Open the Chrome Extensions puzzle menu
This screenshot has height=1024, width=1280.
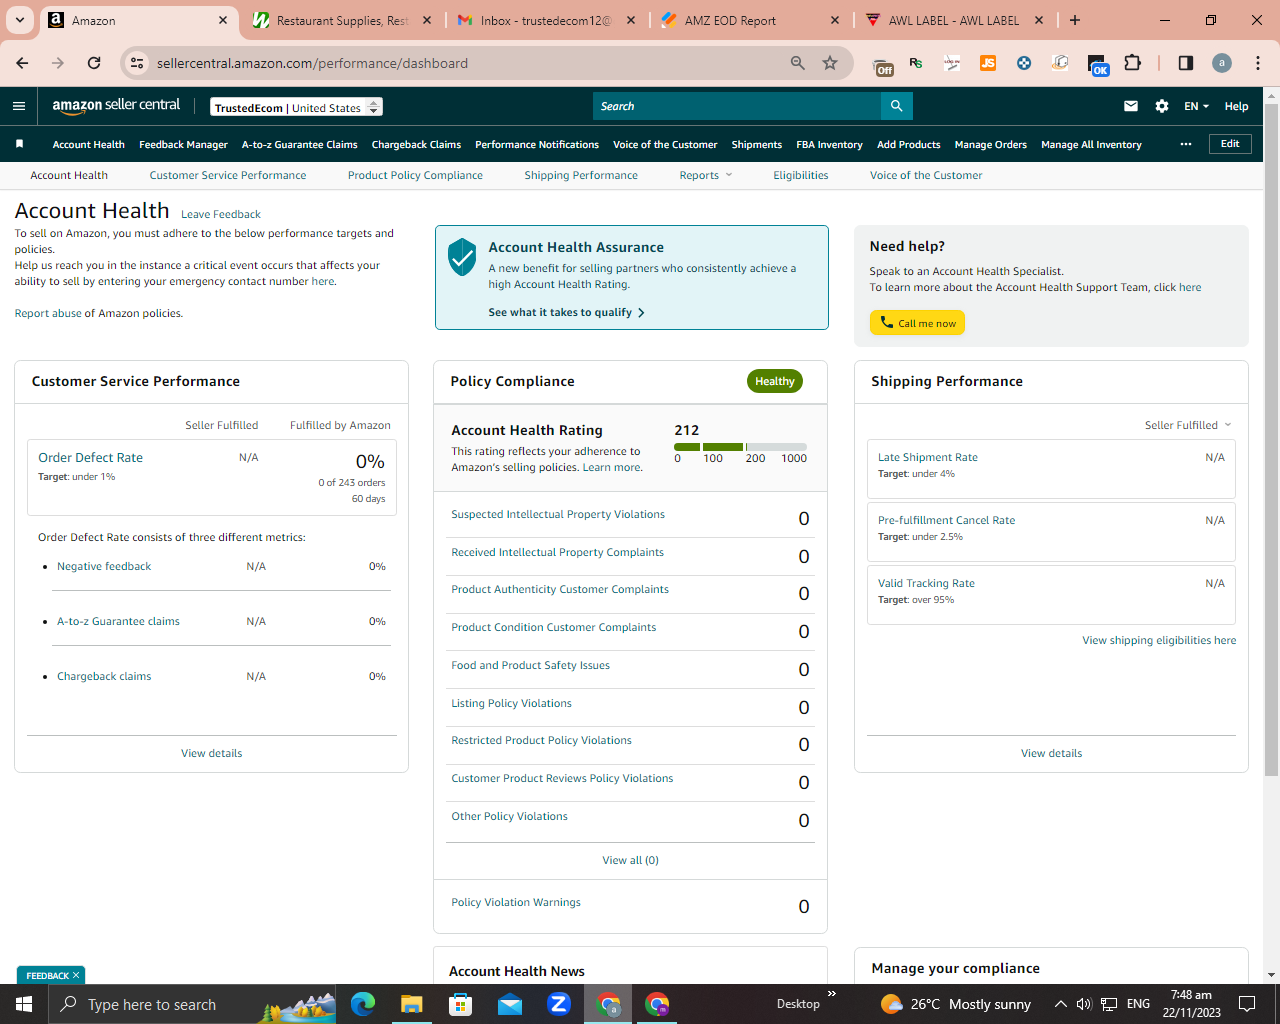1133,63
